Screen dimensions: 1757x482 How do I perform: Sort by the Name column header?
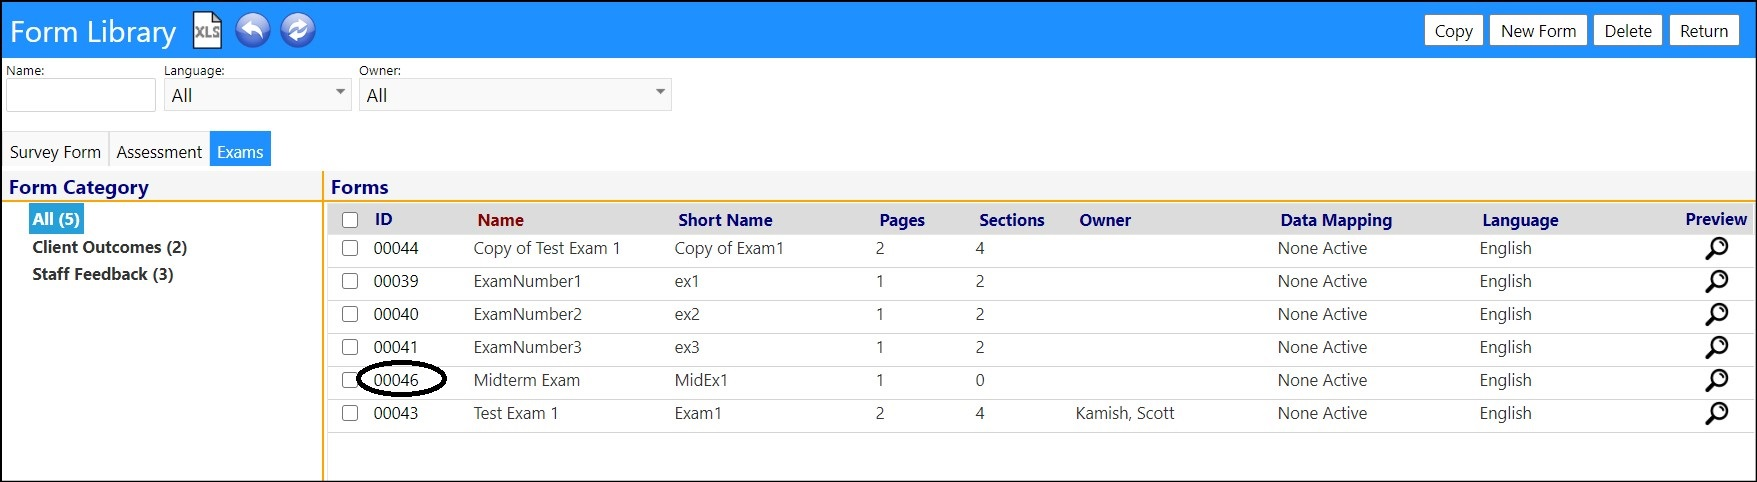pyautogui.click(x=500, y=220)
